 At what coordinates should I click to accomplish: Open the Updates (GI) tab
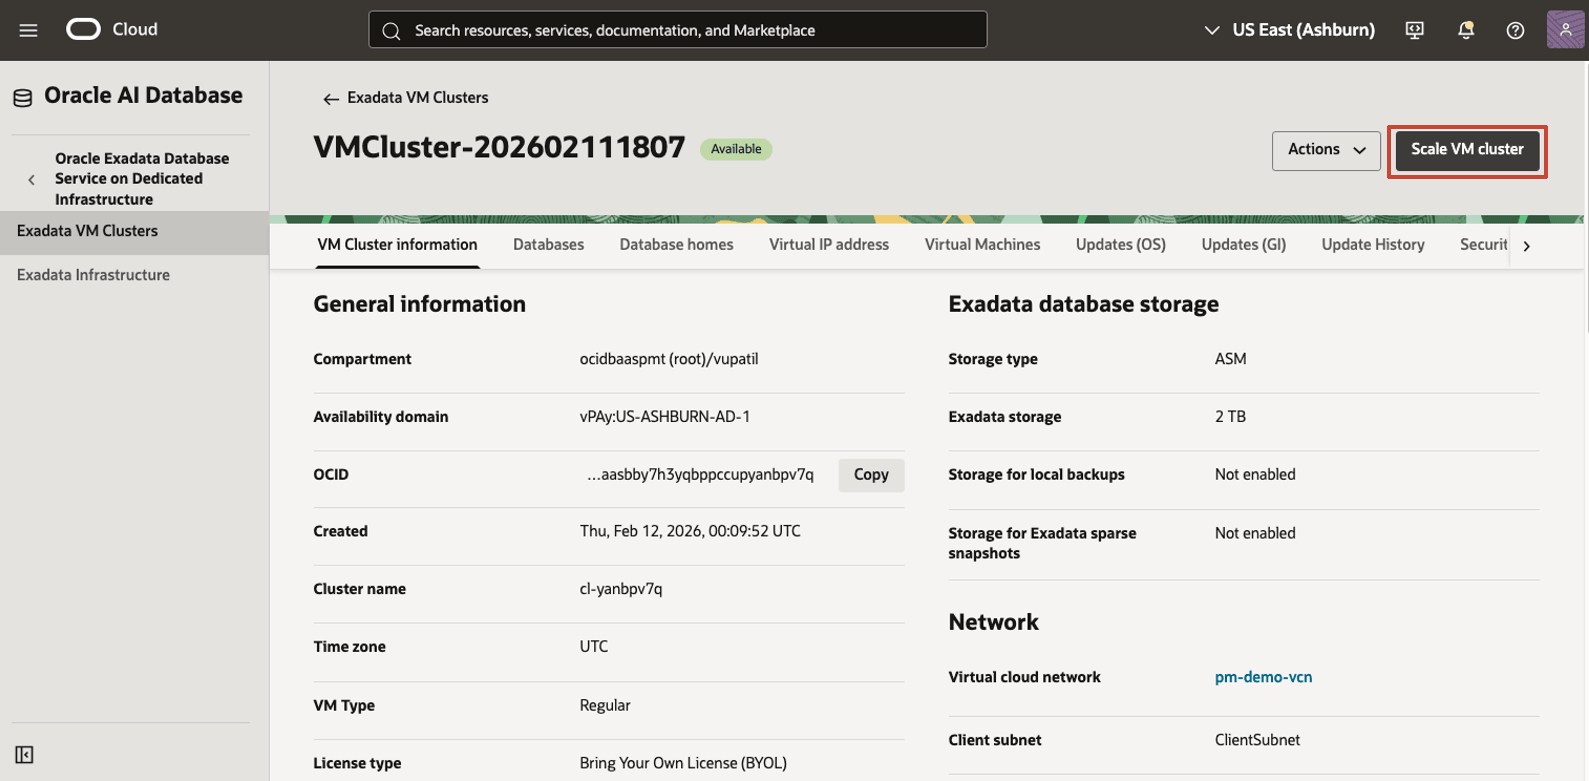pyautogui.click(x=1244, y=245)
